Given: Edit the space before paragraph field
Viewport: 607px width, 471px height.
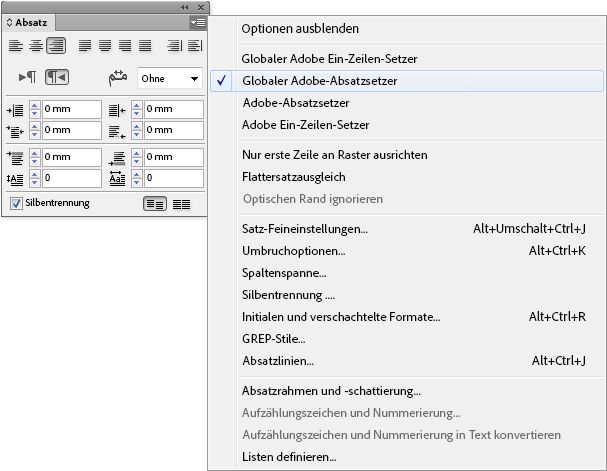Looking at the screenshot, I should (72, 157).
